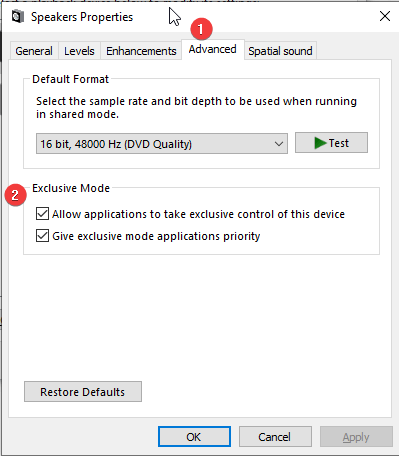Open the default format sample rate dropdown

(x=162, y=144)
